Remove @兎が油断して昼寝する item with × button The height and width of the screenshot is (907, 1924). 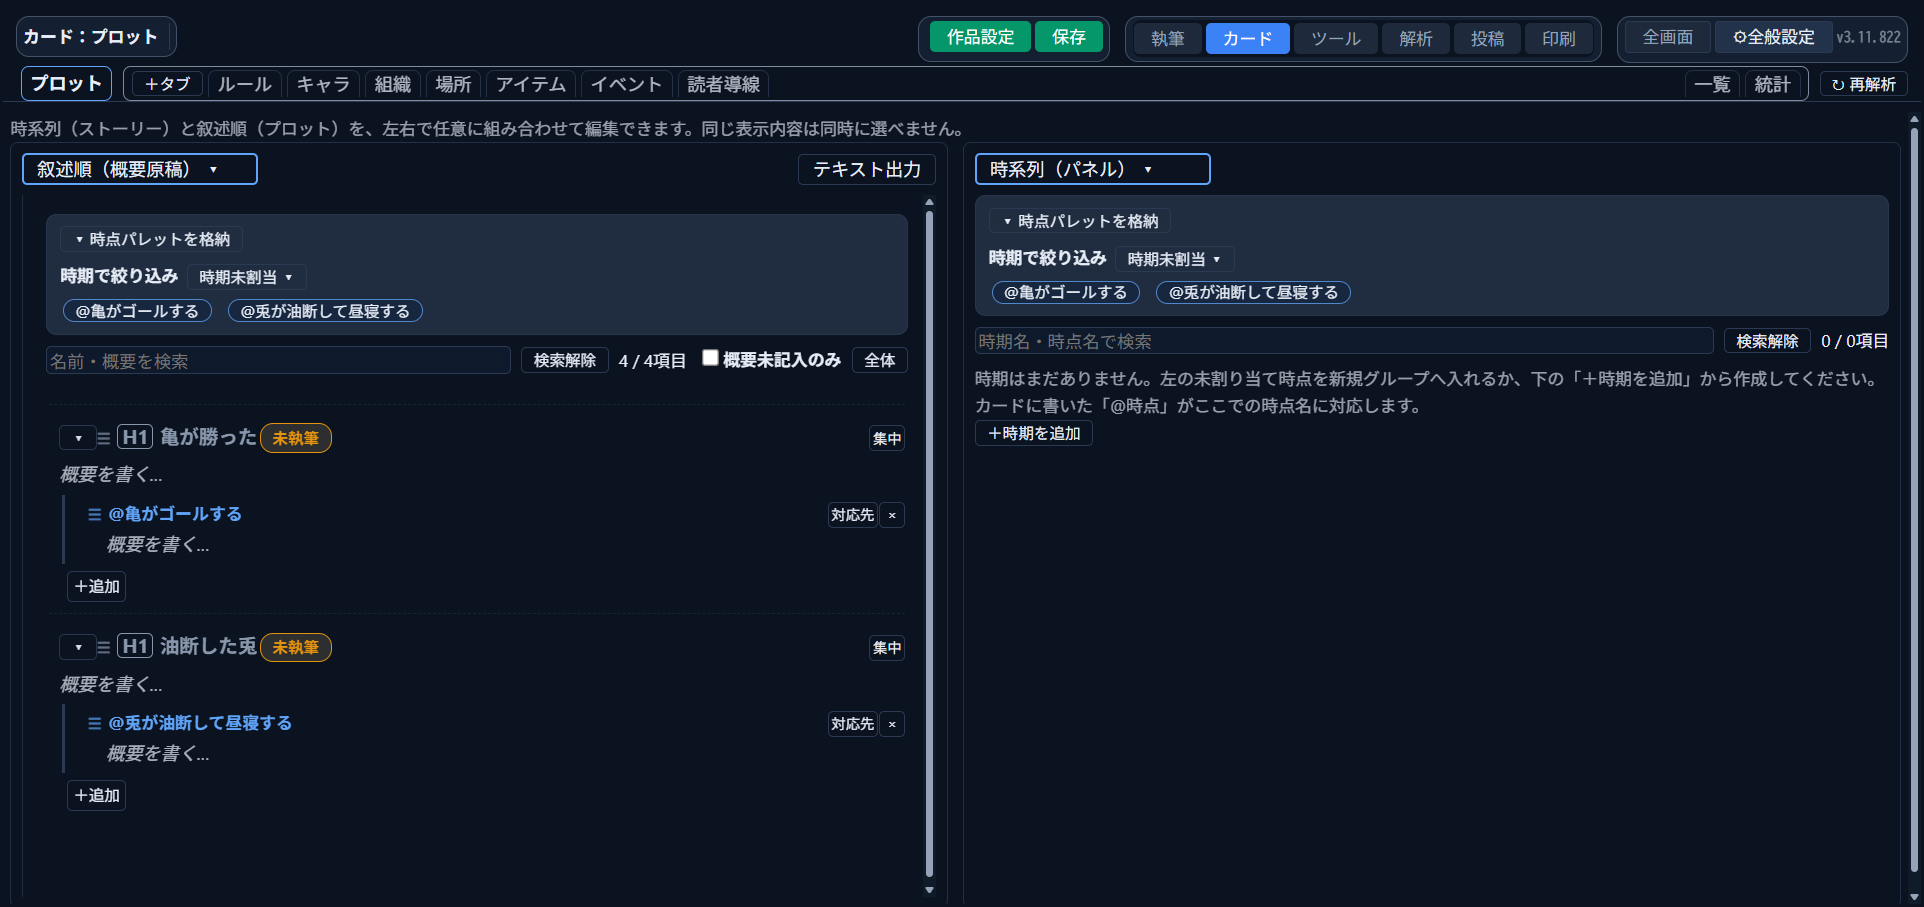click(x=892, y=724)
